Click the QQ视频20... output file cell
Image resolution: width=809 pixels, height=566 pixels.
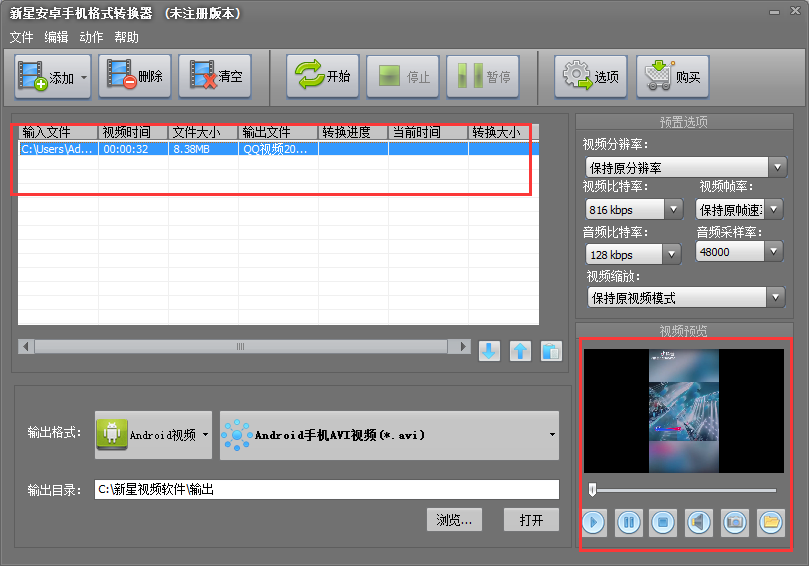278,149
